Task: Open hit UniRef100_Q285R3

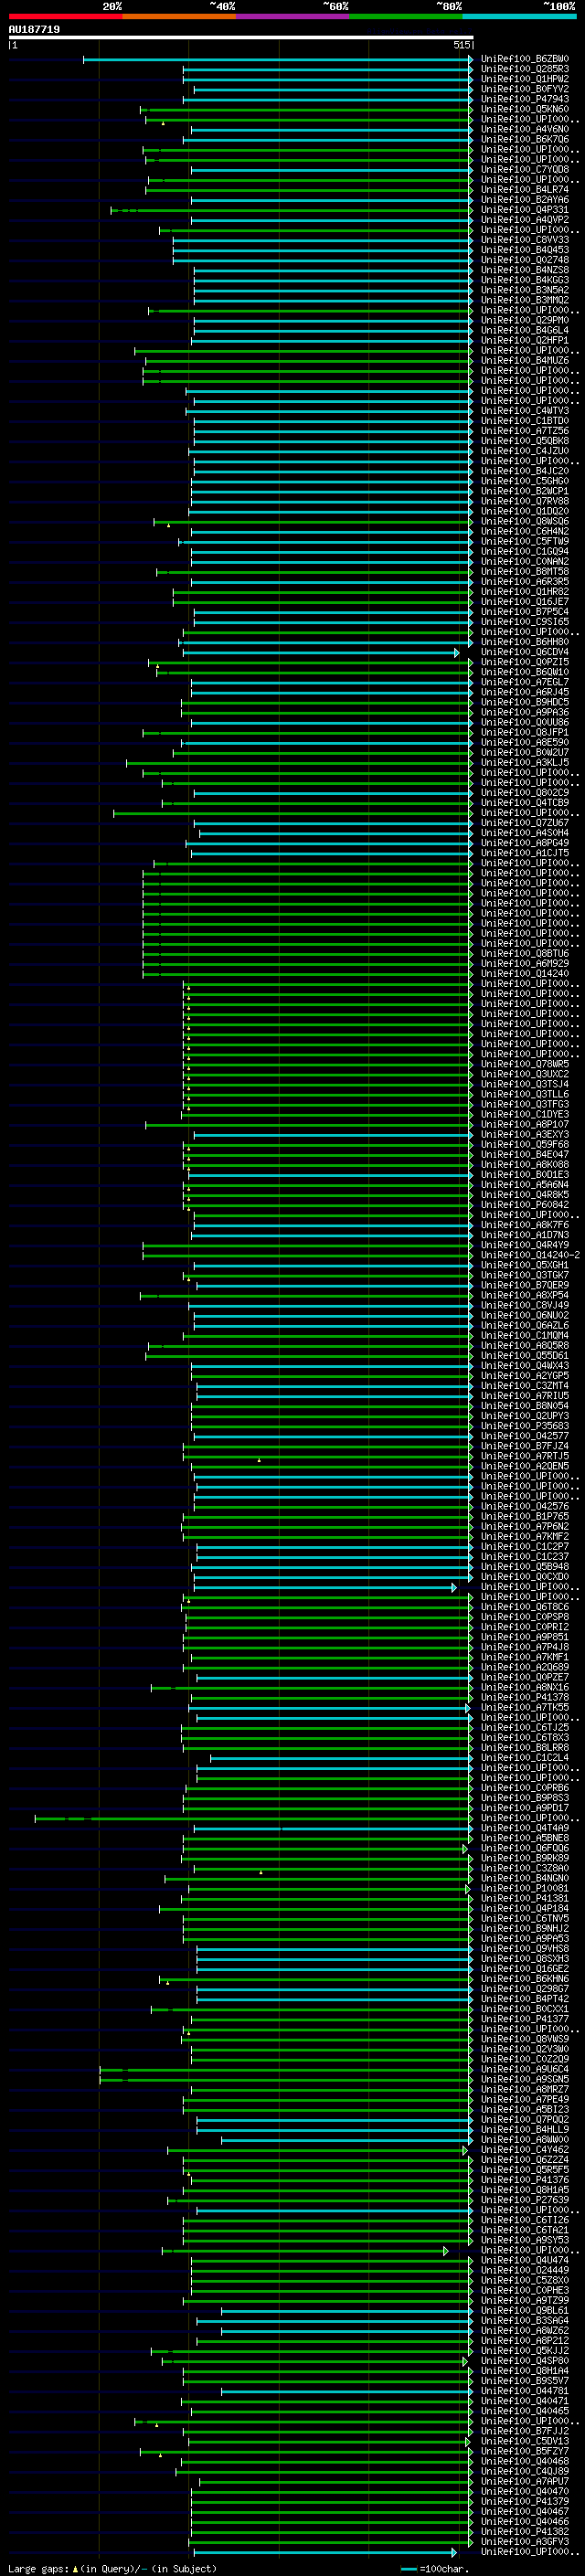Action: pos(524,69)
